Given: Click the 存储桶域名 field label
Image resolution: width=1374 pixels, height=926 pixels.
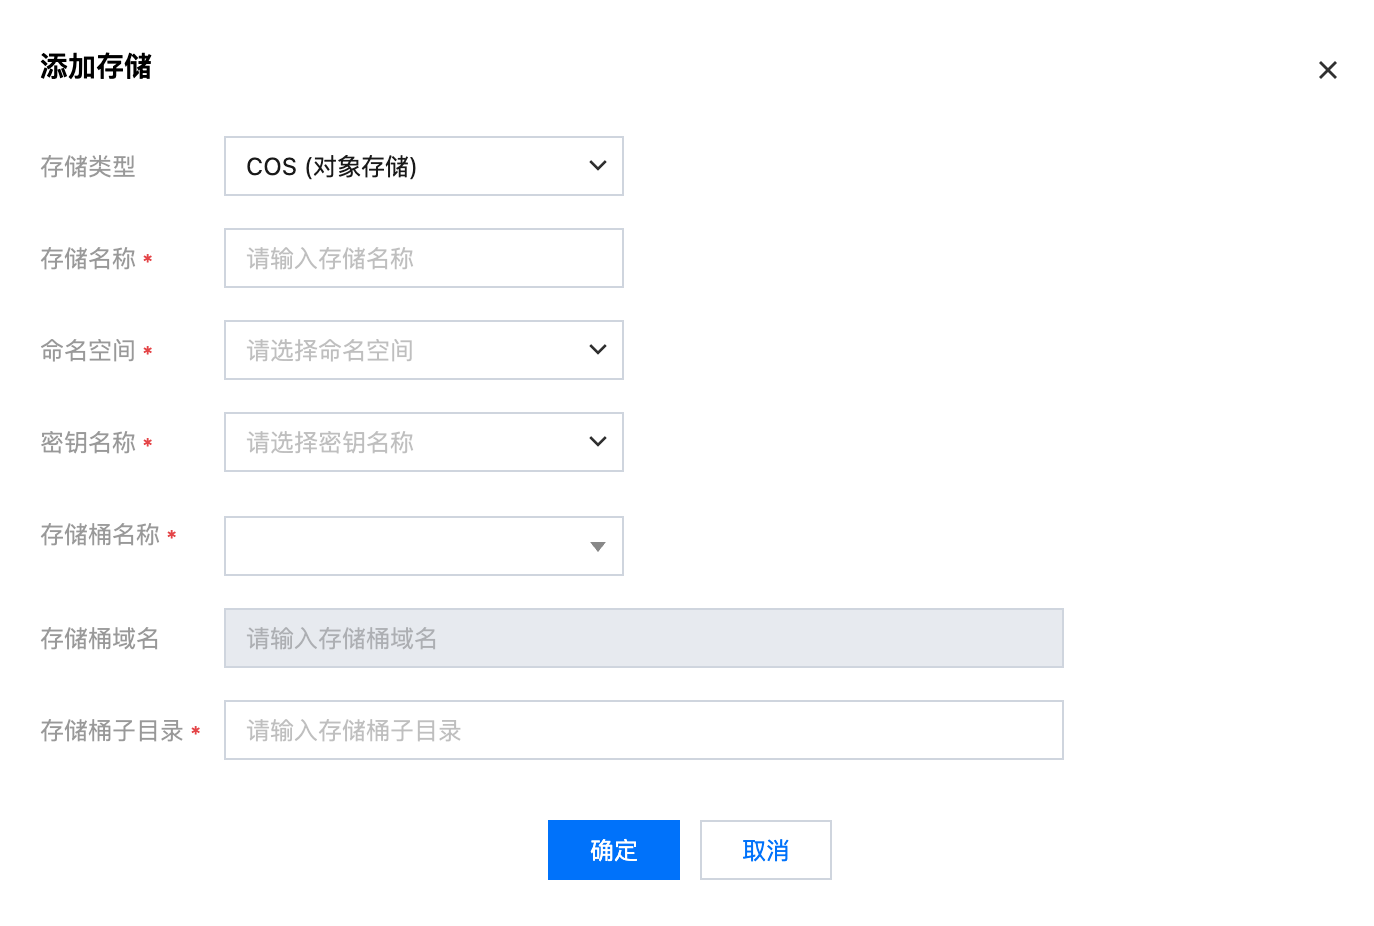Looking at the screenshot, I should pos(100,639).
